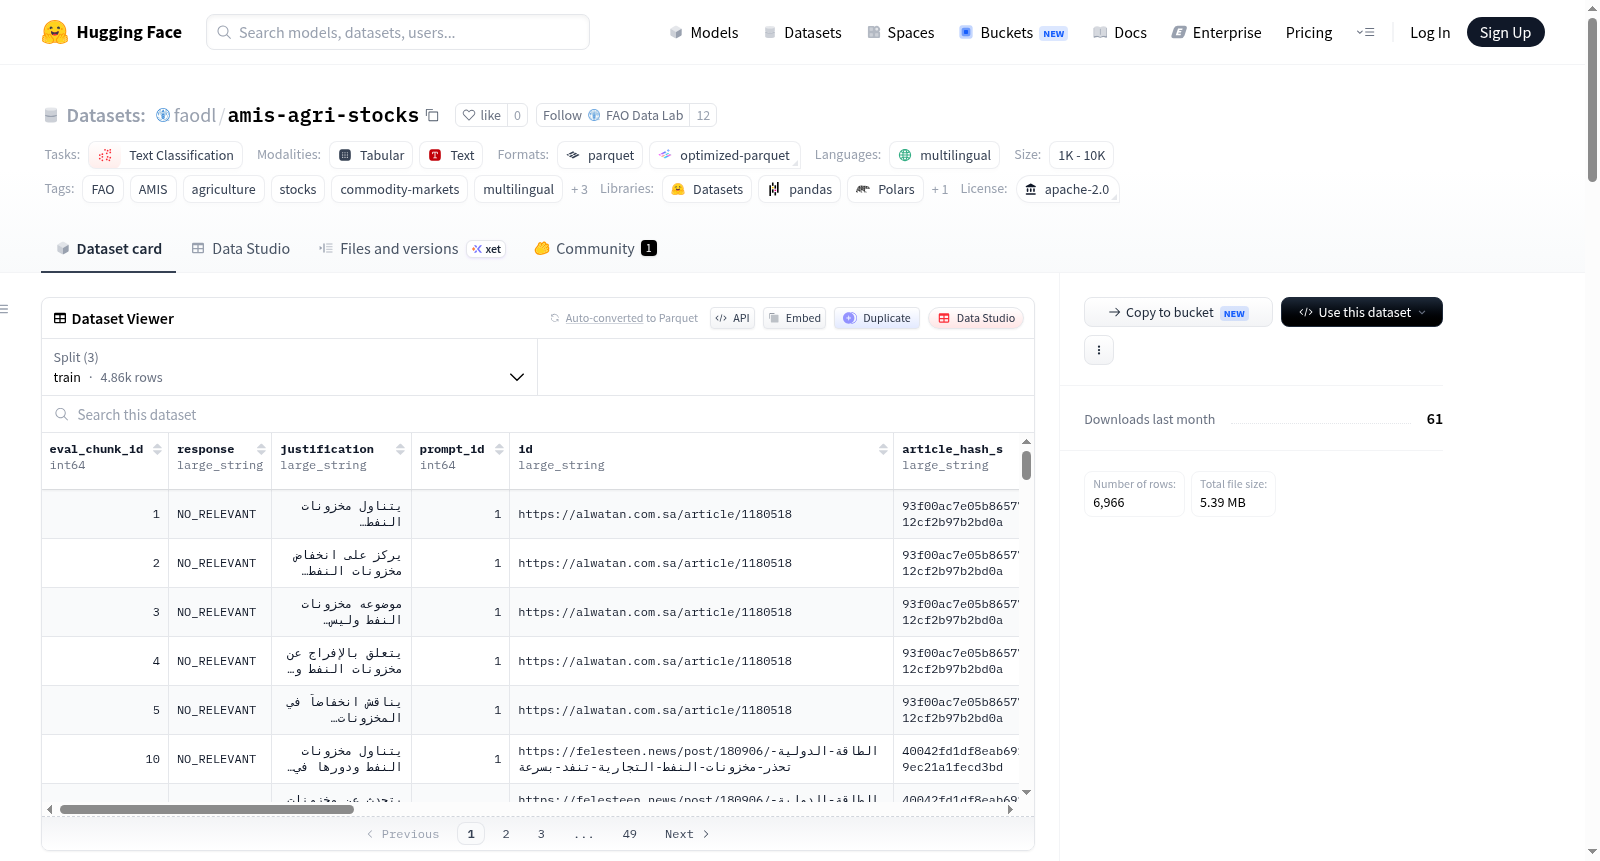The image size is (1600, 861).
Task: Open the apache-2.0 license tag
Action: (x=1067, y=189)
